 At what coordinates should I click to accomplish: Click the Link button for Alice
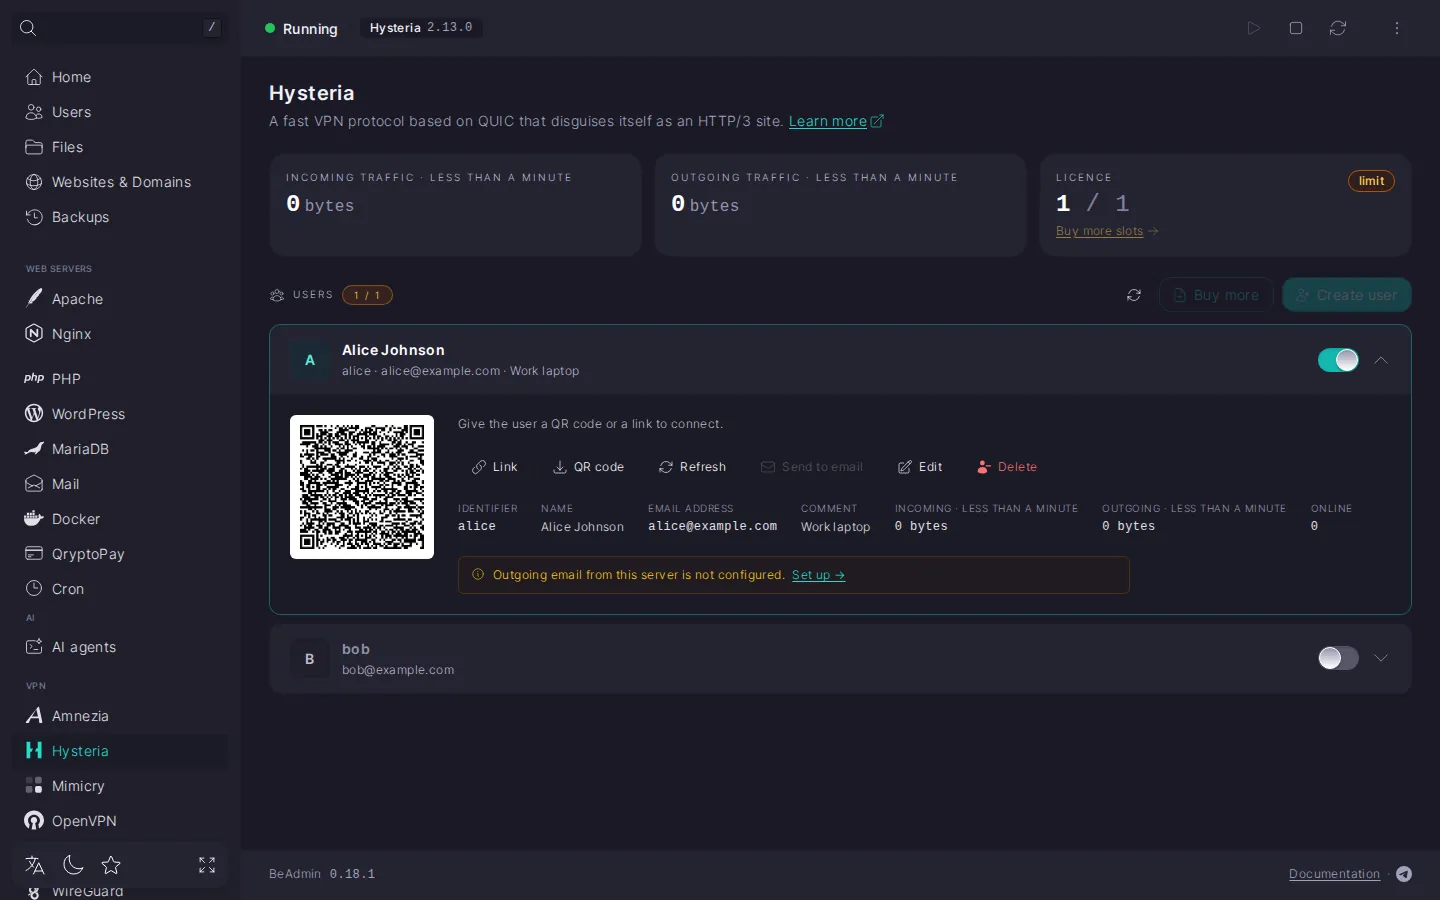coord(495,467)
